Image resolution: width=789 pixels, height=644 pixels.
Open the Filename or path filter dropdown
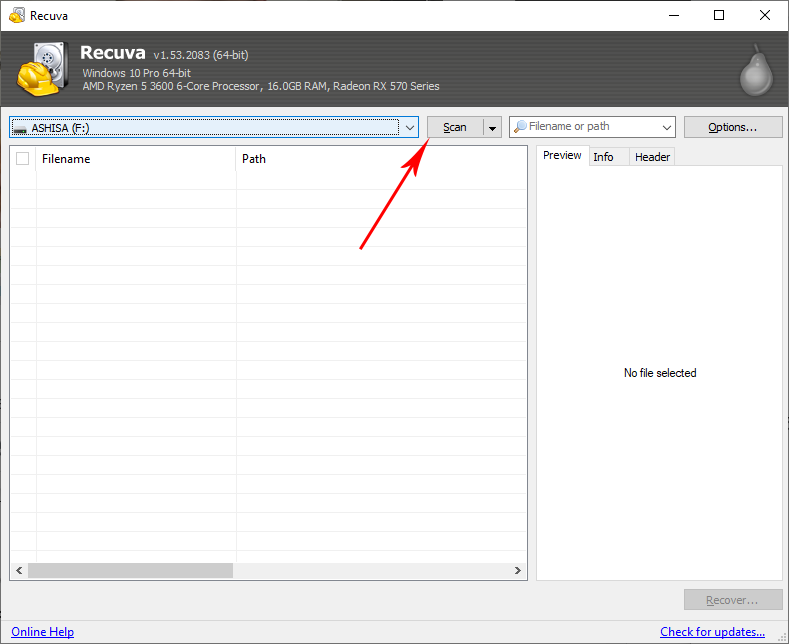(667, 127)
